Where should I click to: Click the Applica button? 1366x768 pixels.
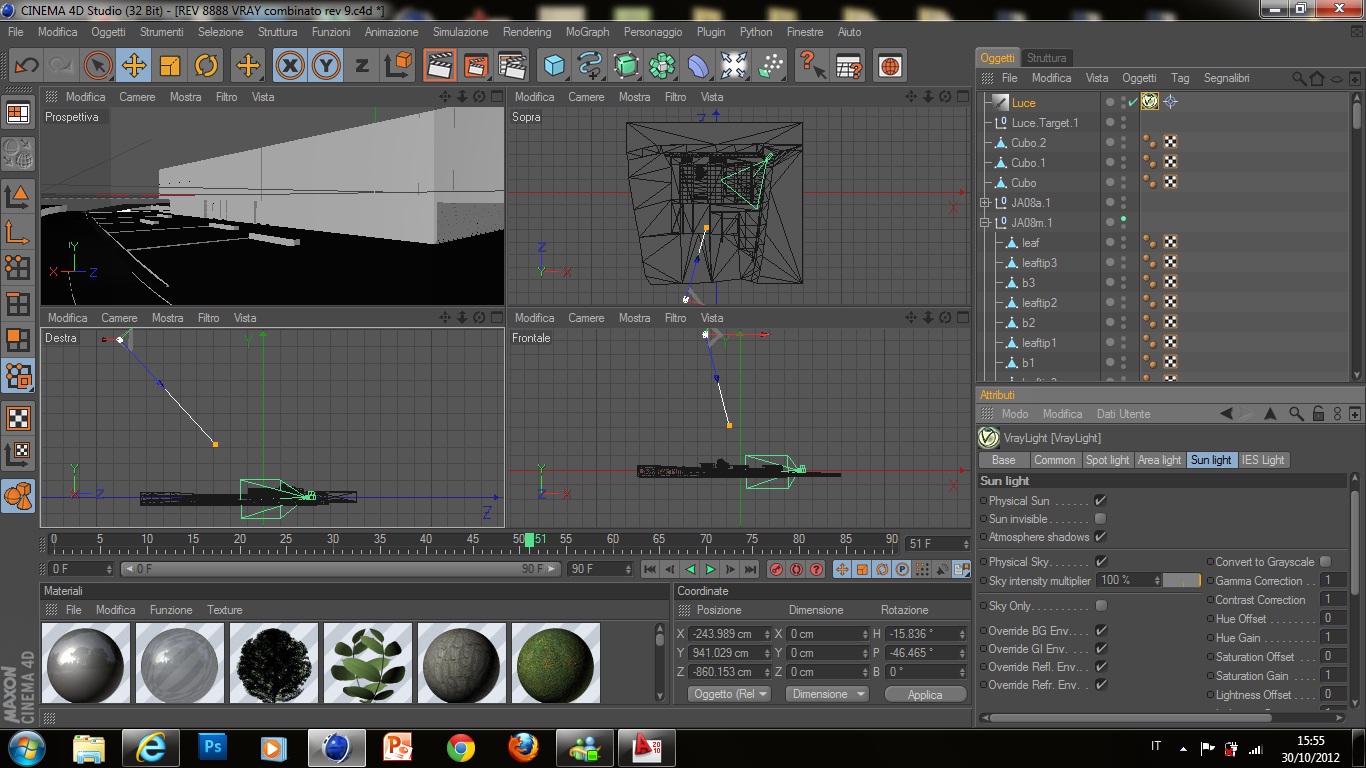(924, 694)
